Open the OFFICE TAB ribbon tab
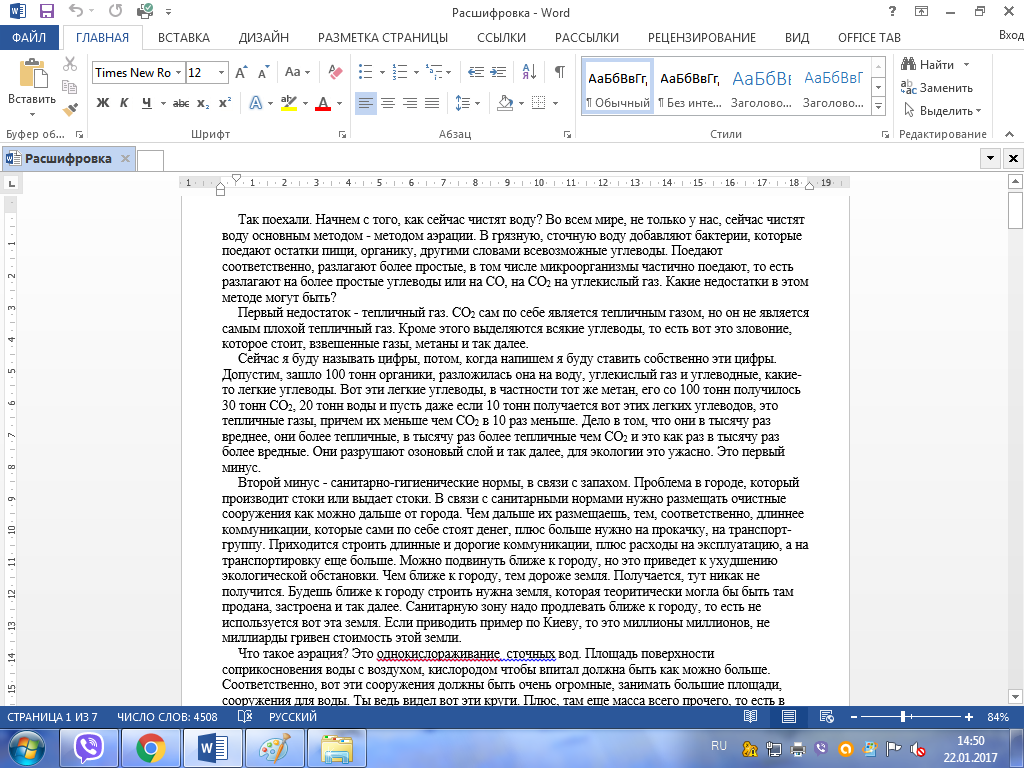 click(x=869, y=37)
